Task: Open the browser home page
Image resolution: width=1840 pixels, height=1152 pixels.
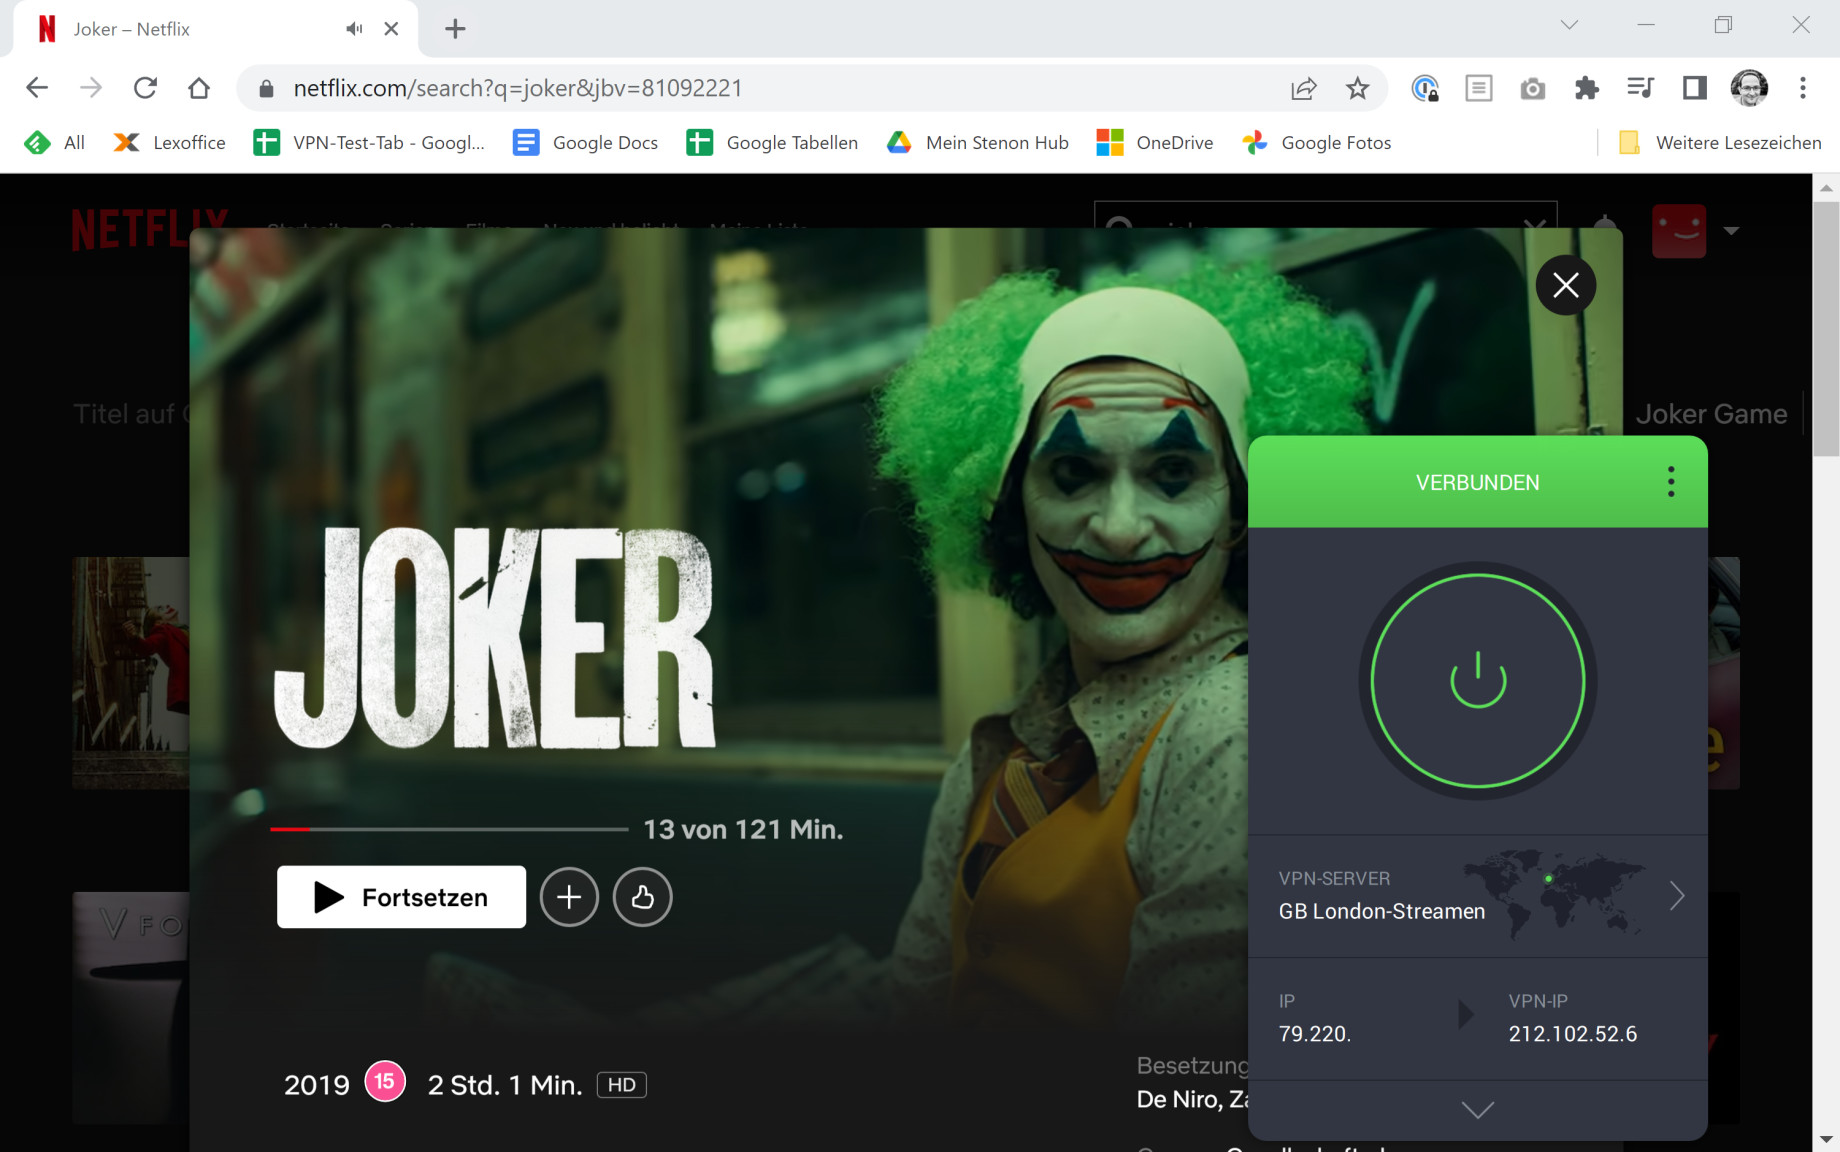Action: point(199,88)
